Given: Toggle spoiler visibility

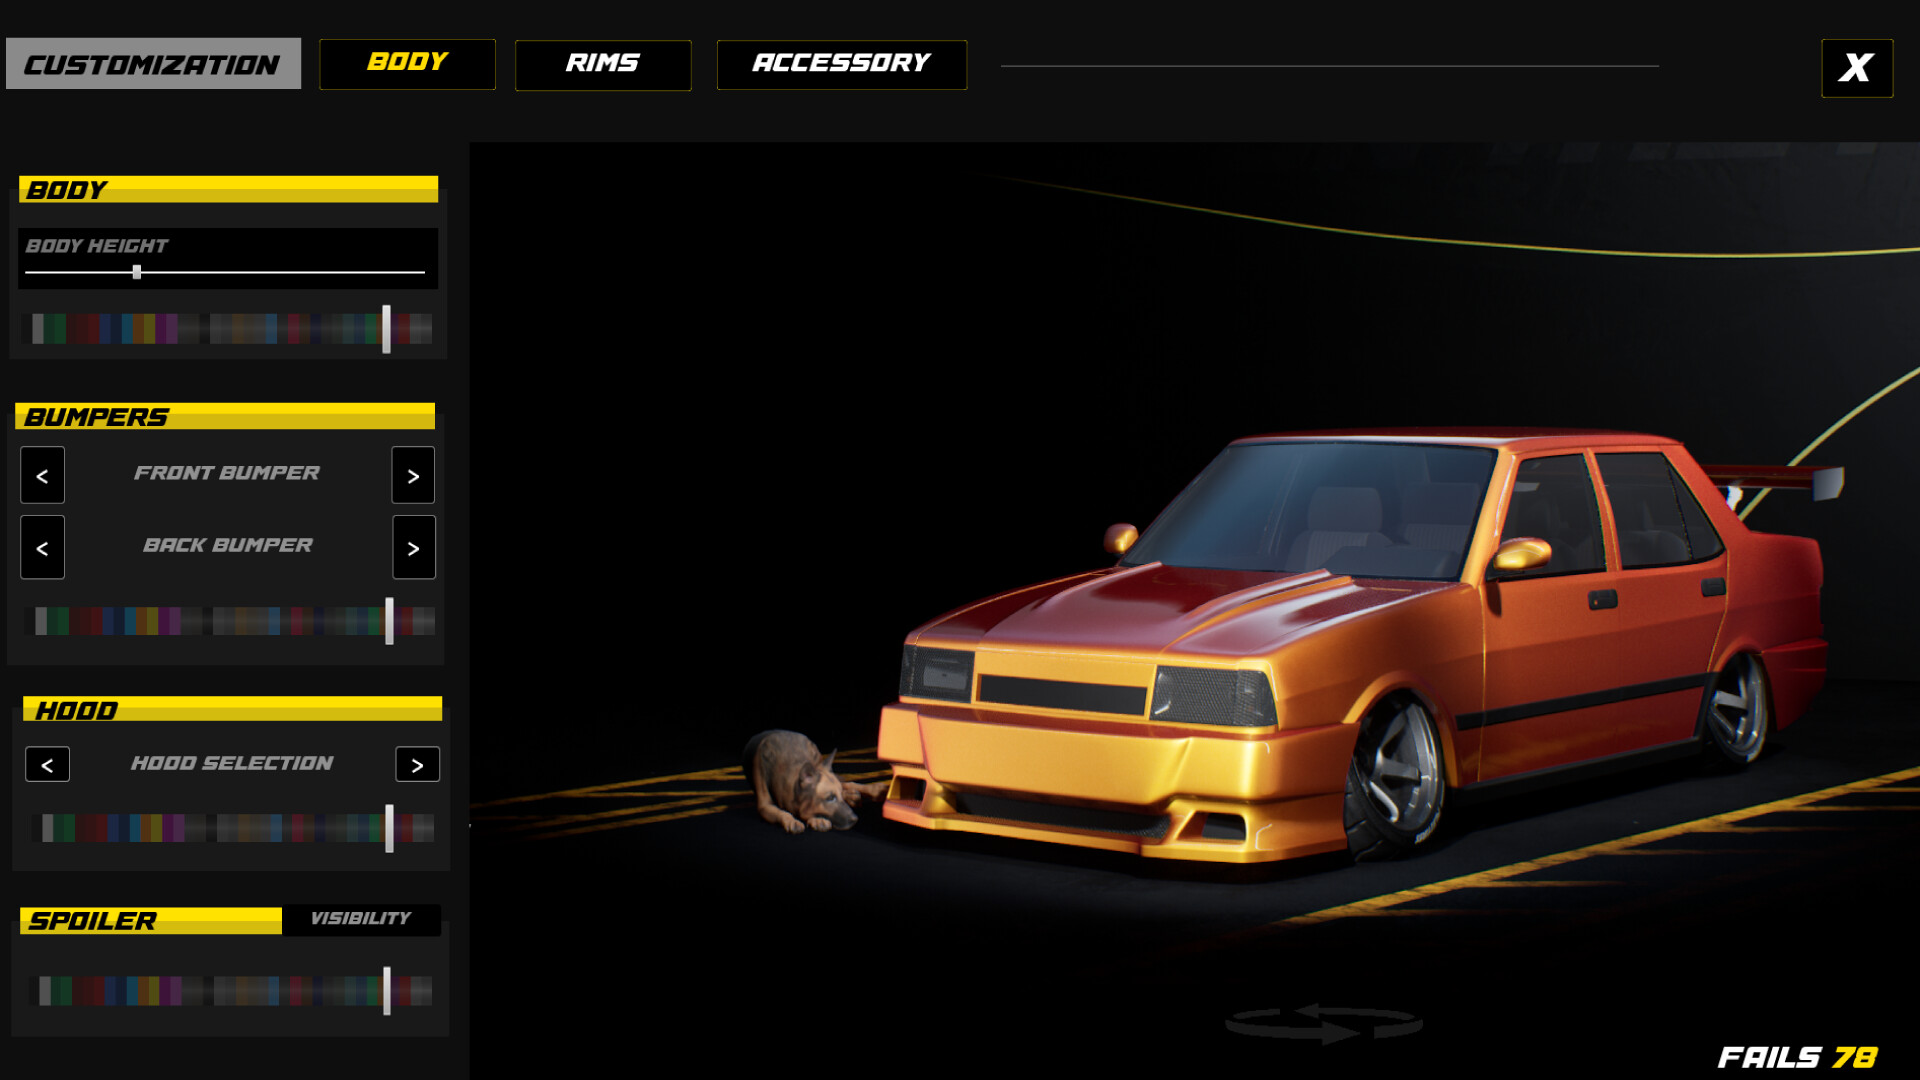Looking at the screenshot, I should coord(361,919).
